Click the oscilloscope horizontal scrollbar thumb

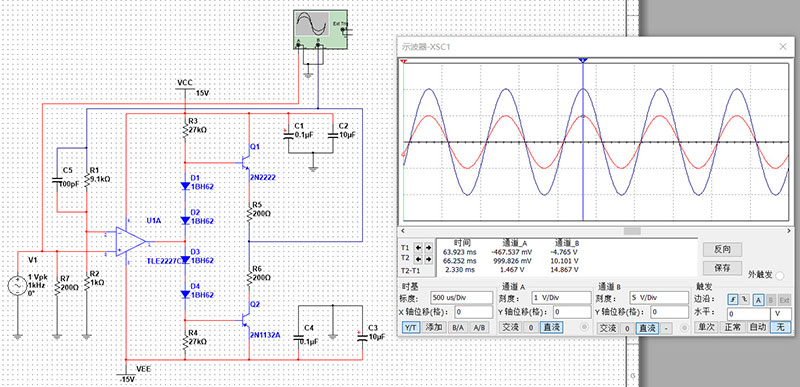pos(632,231)
